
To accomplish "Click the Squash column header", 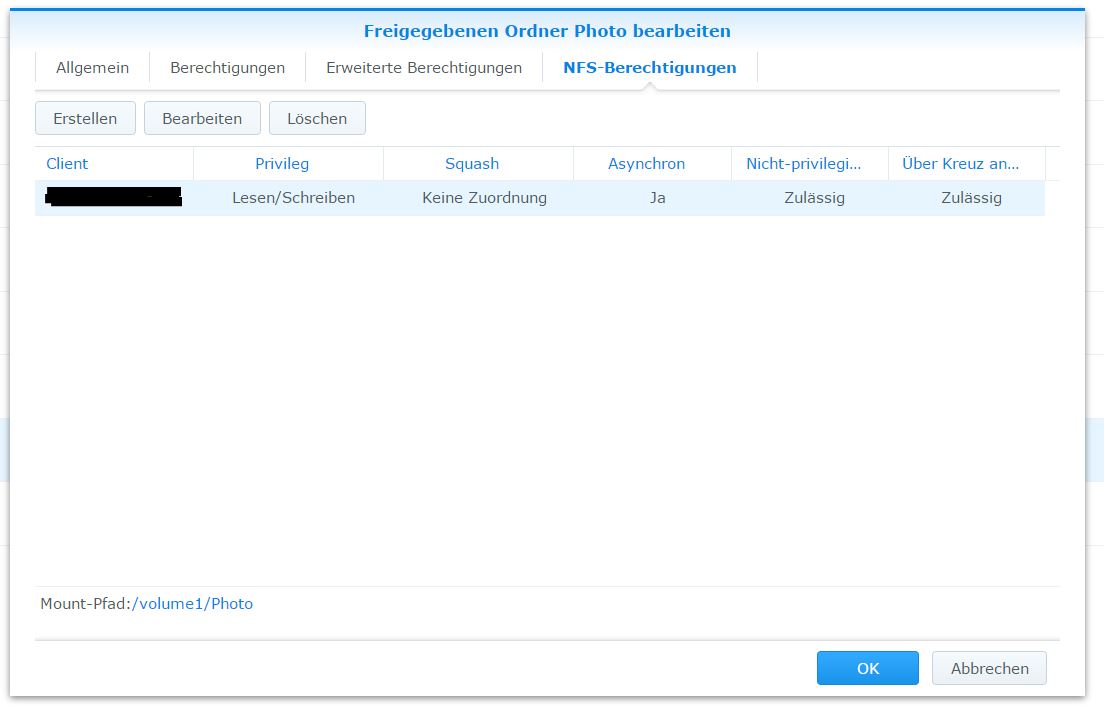I will [472, 163].
